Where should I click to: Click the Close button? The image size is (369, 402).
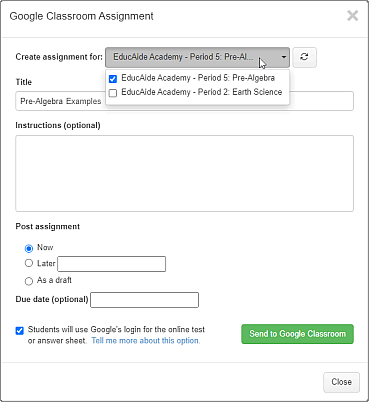pyautogui.click(x=341, y=382)
